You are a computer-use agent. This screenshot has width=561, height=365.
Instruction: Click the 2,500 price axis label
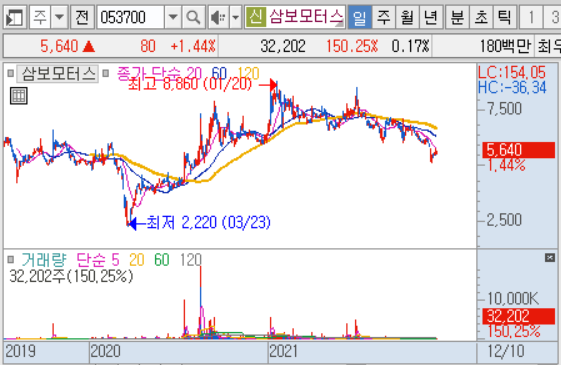tap(504, 220)
